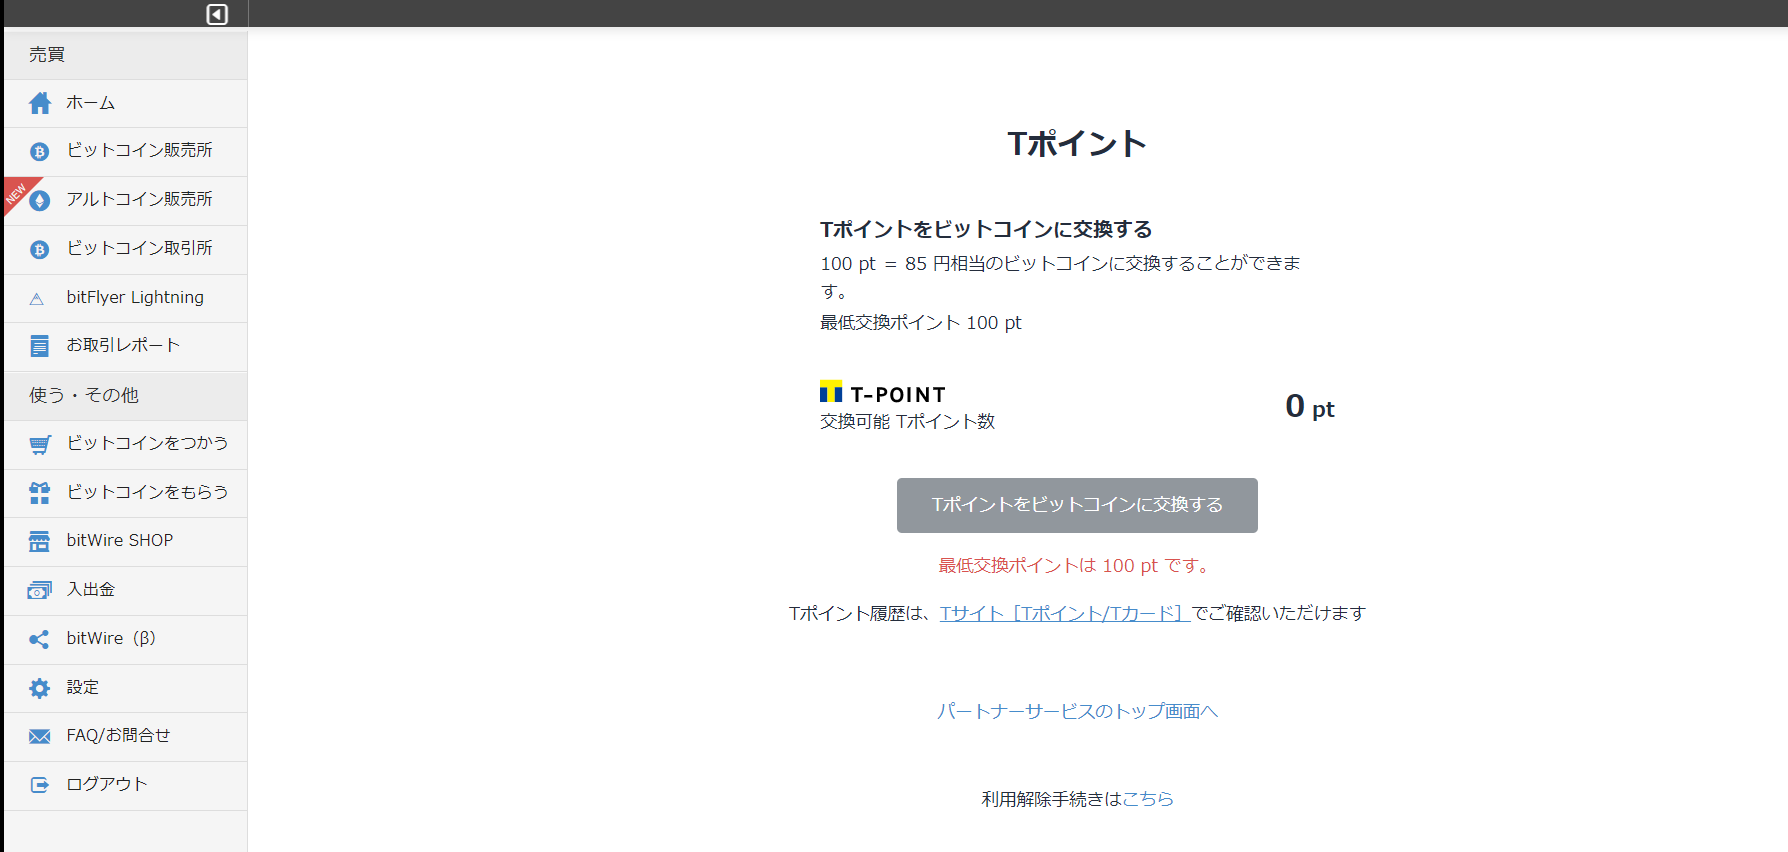Click the 0 pt points balance
This screenshot has width=1788, height=852.
pos(1310,407)
